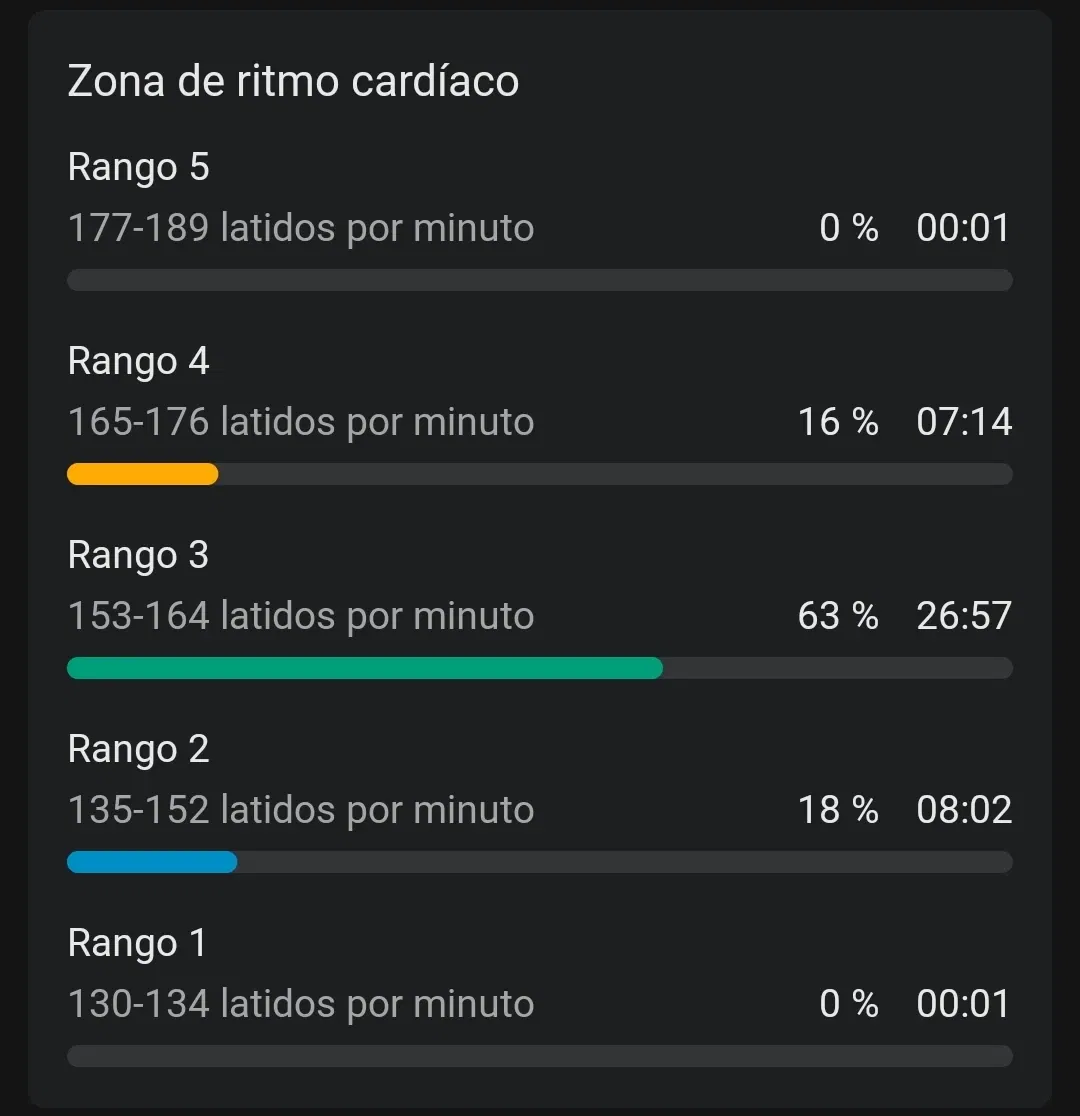The height and width of the screenshot is (1116, 1080).
Task: Click the 16 % value
Action: [x=838, y=421]
